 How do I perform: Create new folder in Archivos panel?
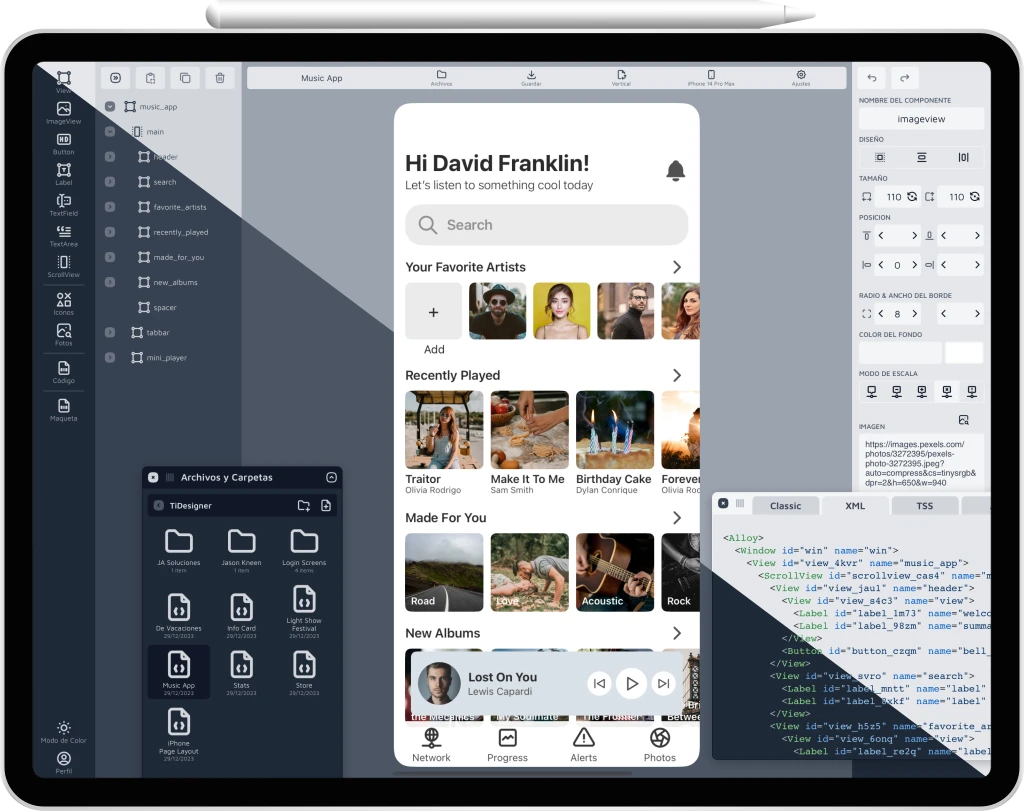tap(304, 506)
